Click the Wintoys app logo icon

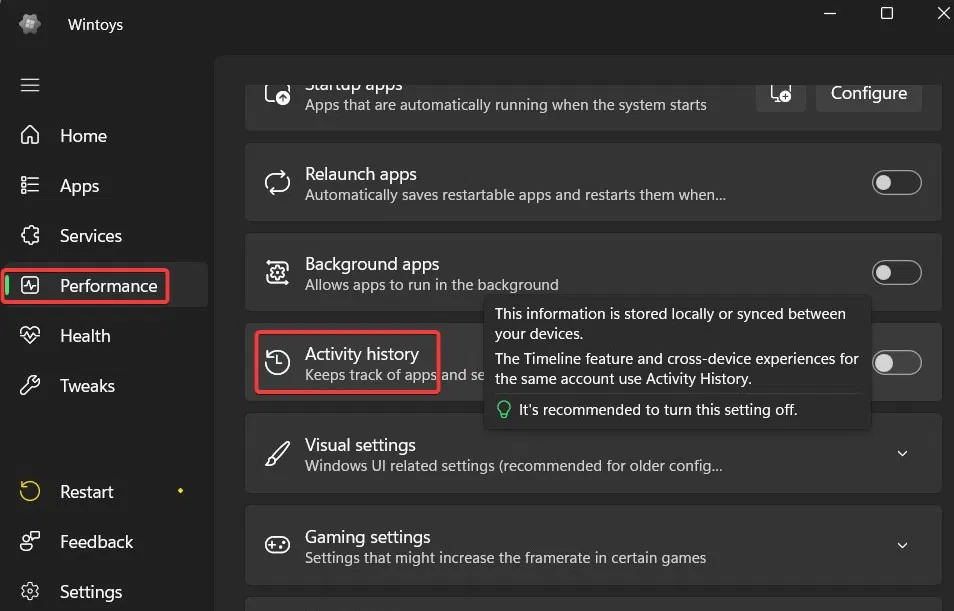(x=30, y=24)
